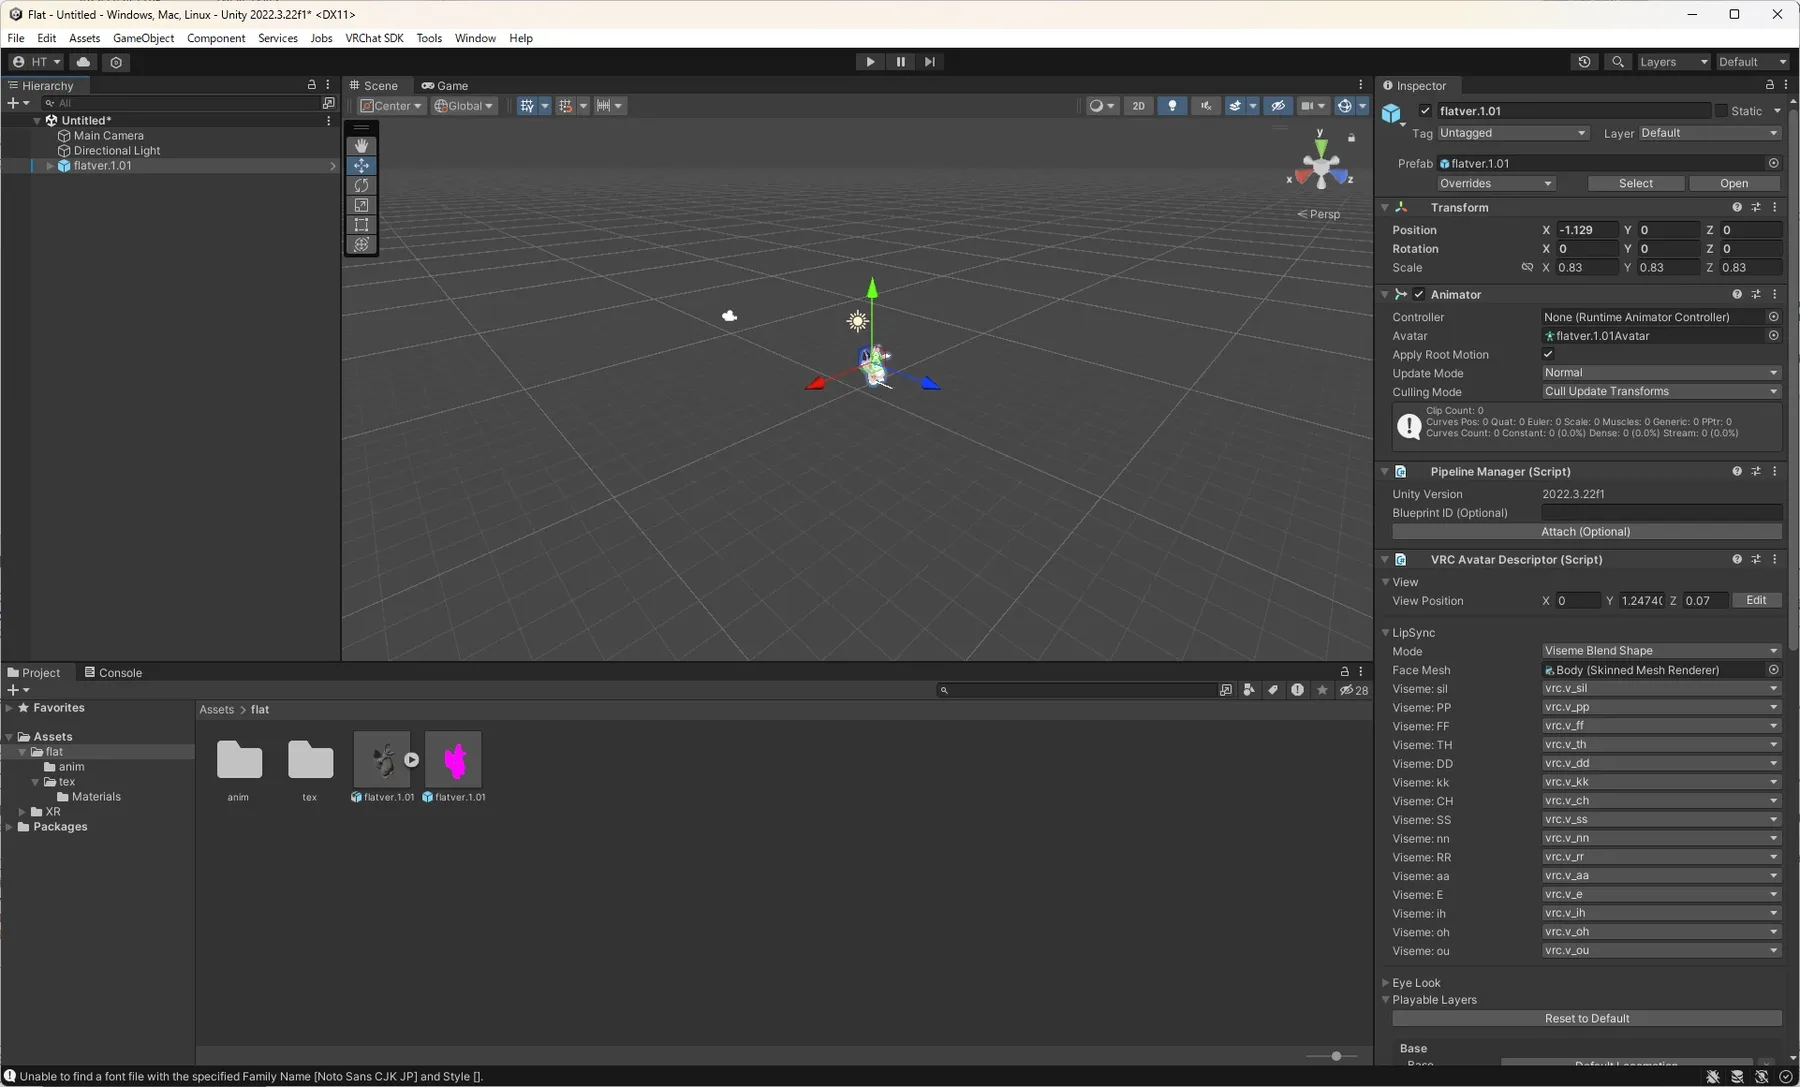Open the Tag dropdown
Image resolution: width=1800 pixels, height=1087 pixels.
pyautogui.click(x=1512, y=133)
